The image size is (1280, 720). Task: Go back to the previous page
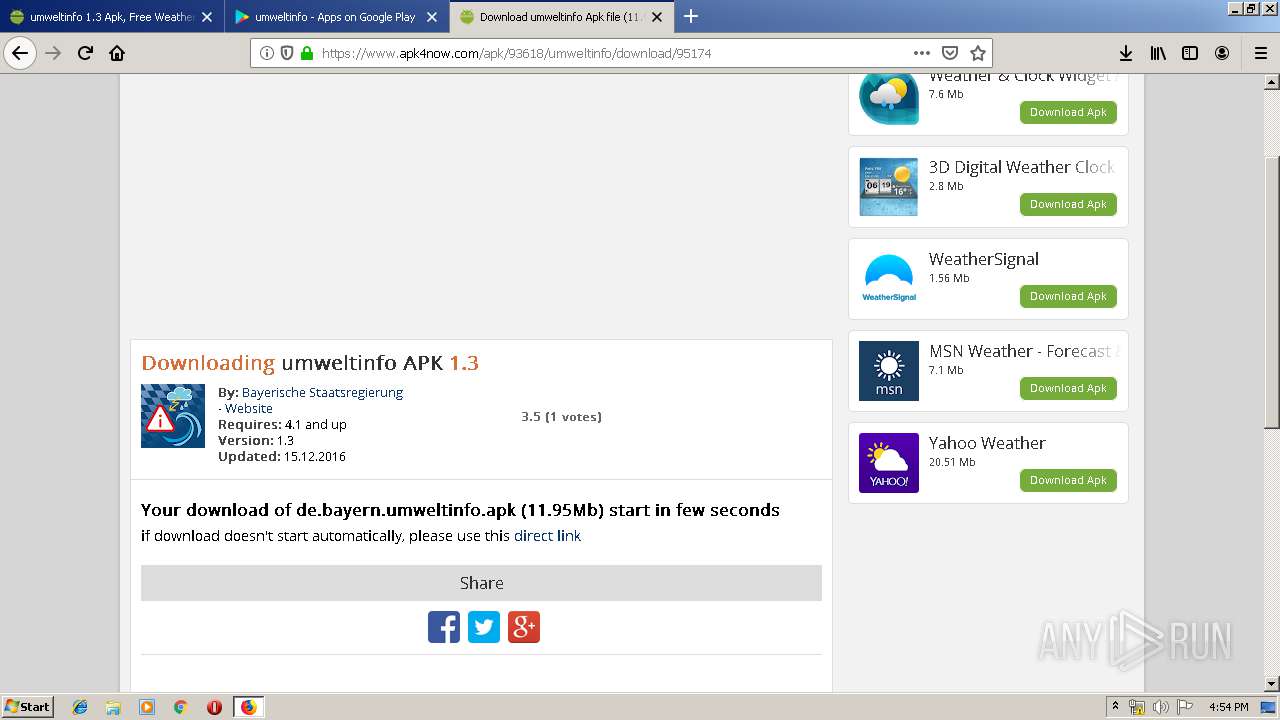(20, 53)
